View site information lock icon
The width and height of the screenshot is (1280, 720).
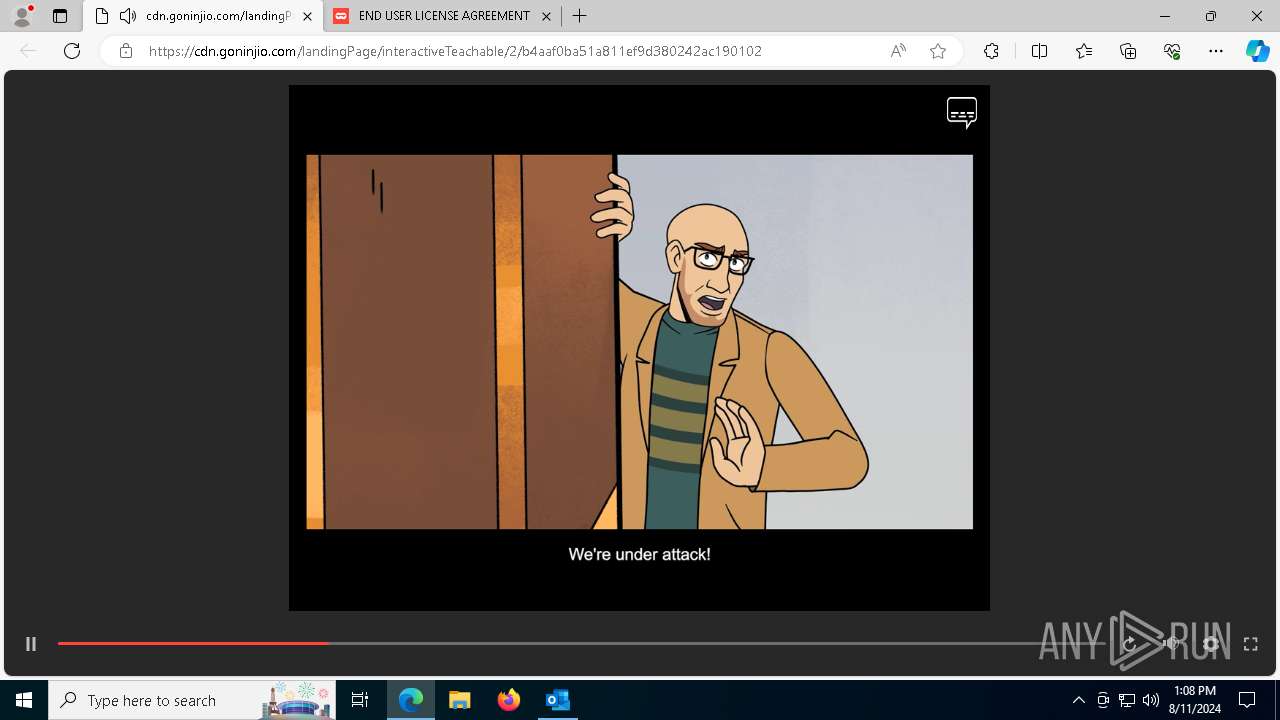[x=125, y=51]
